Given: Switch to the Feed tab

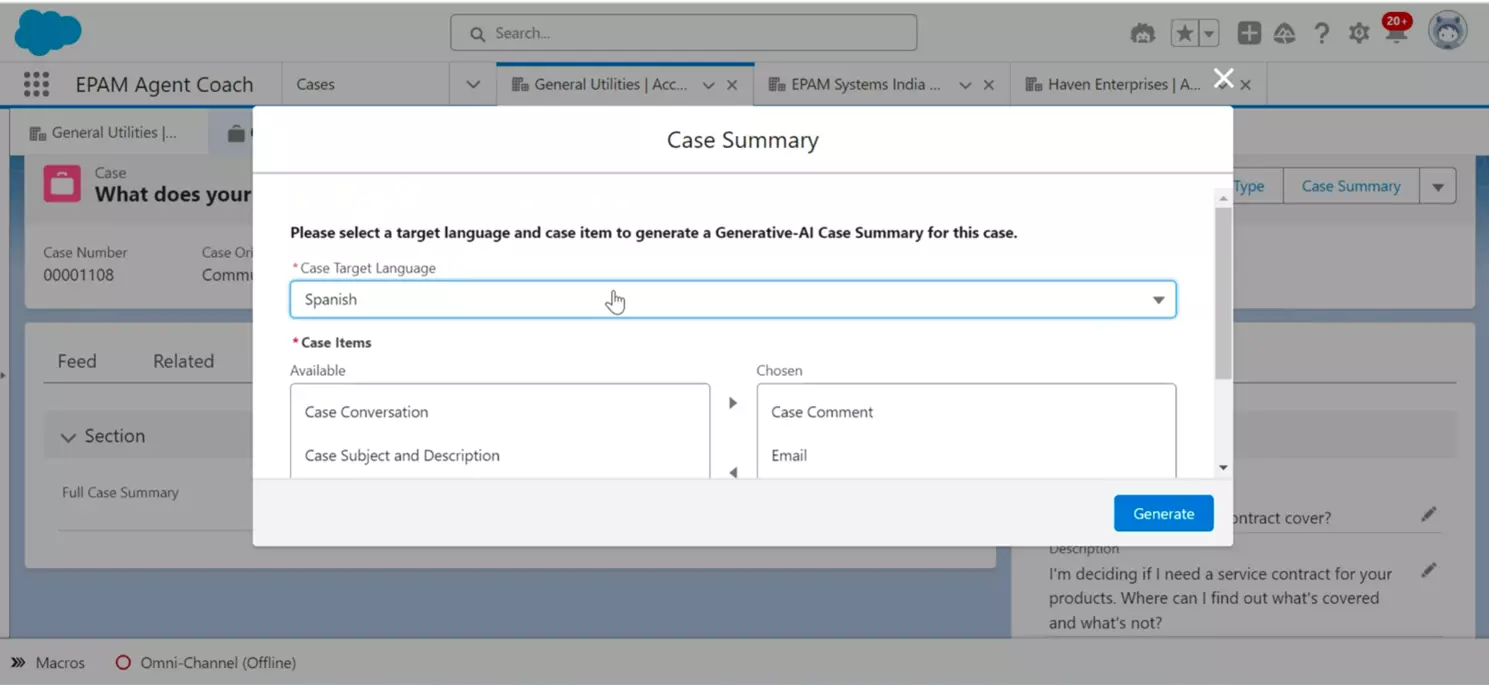Looking at the screenshot, I should (x=77, y=361).
